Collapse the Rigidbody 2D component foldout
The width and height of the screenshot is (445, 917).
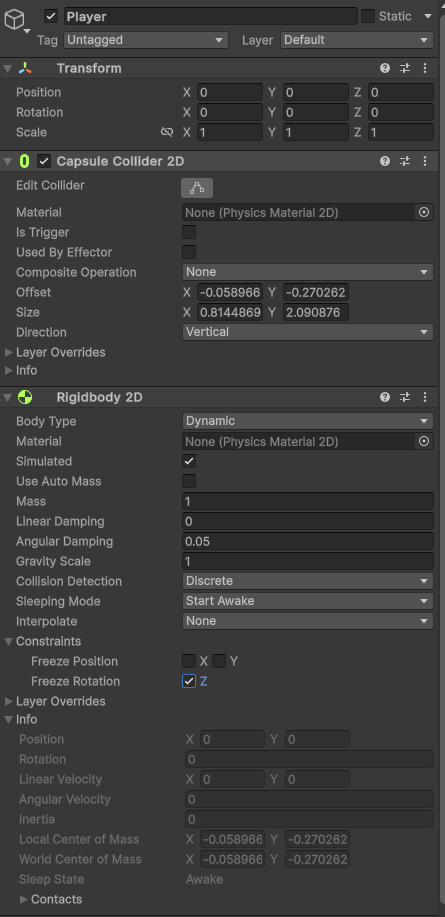pos(8,397)
